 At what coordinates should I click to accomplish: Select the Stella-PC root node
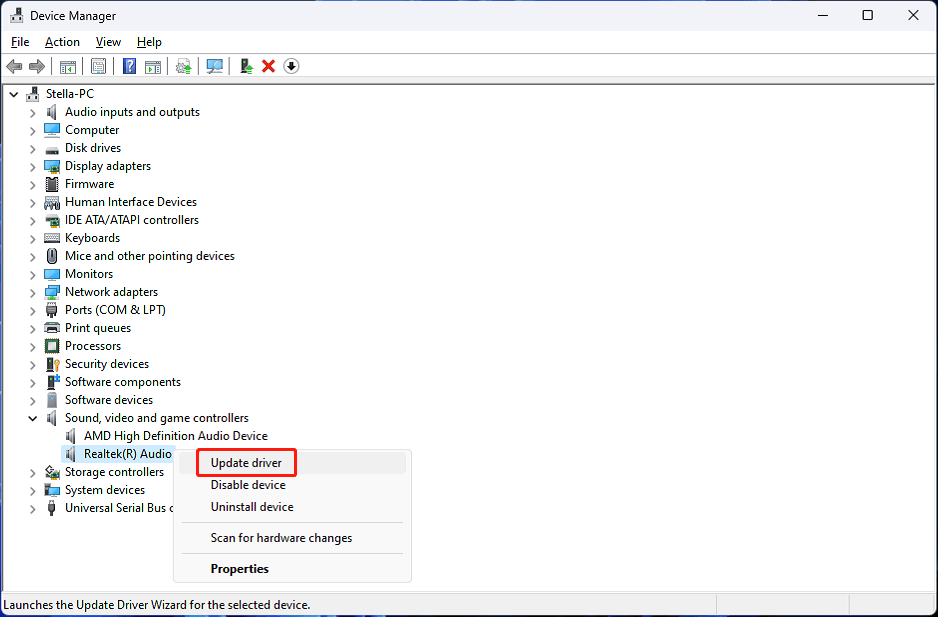(x=69, y=93)
